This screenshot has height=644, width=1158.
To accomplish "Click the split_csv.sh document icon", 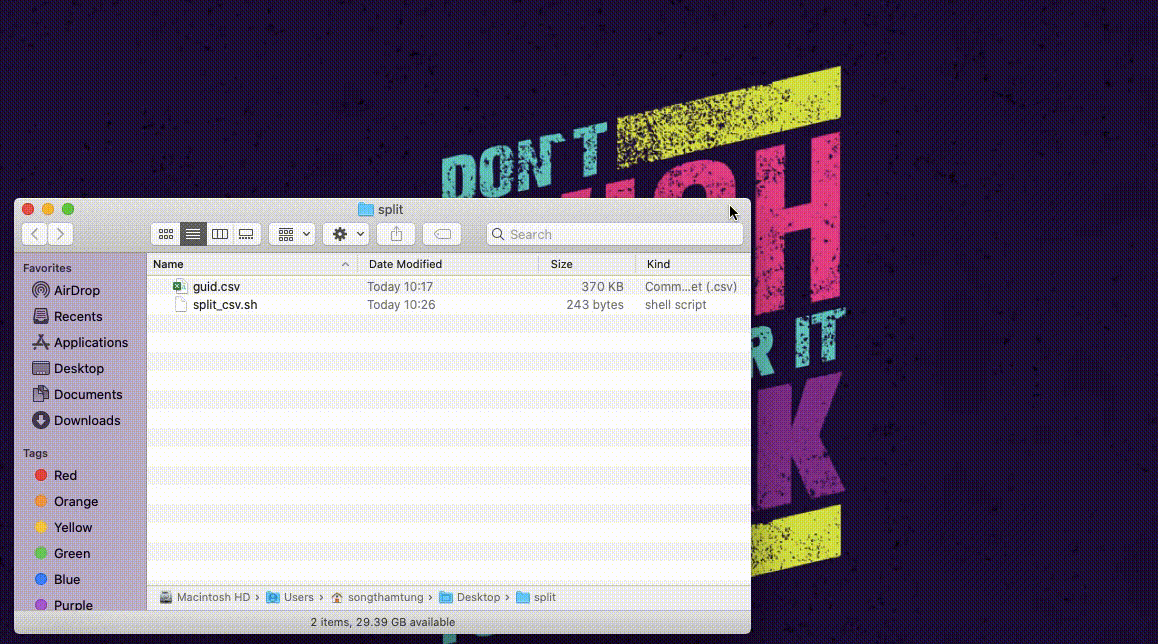I will tap(180, 305).
